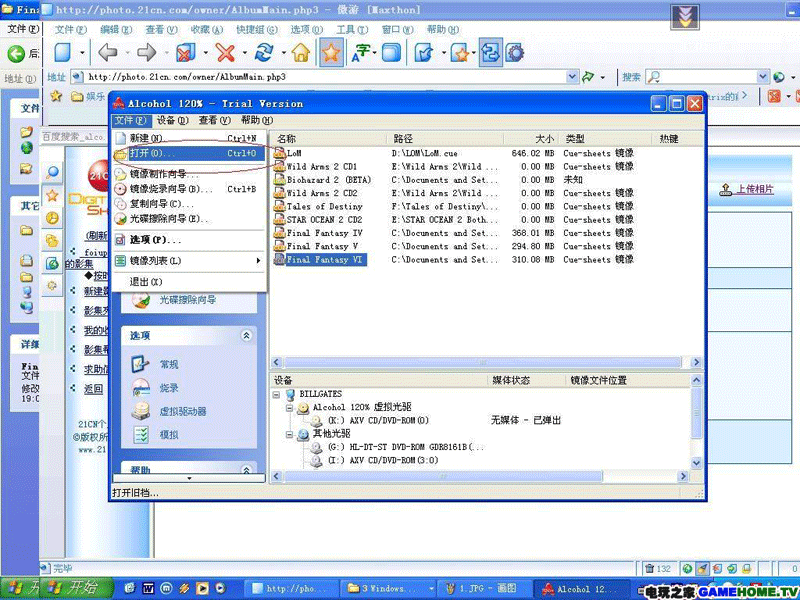Image resolution: width=800 pixels, height=600 pixels.
Task: Choose 选项(P) from the file menu
Action: 189,240
